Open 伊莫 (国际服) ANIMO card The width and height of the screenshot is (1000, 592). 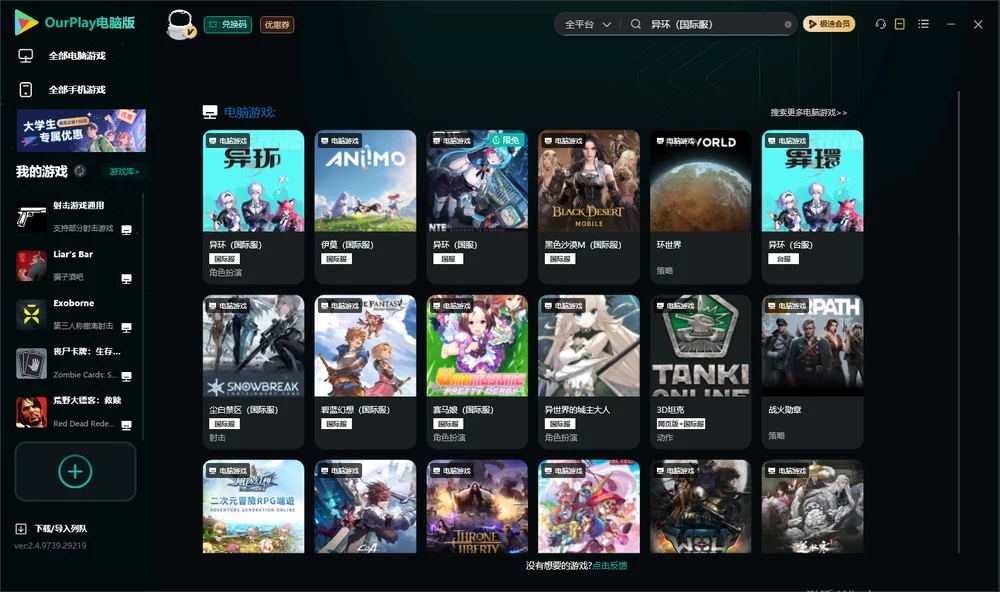(365, 207)
